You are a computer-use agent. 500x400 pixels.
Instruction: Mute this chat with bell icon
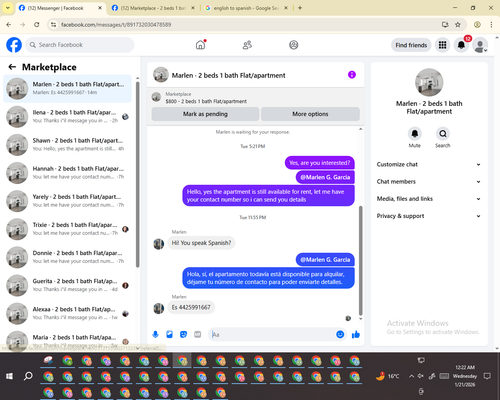tap(415, 134)
